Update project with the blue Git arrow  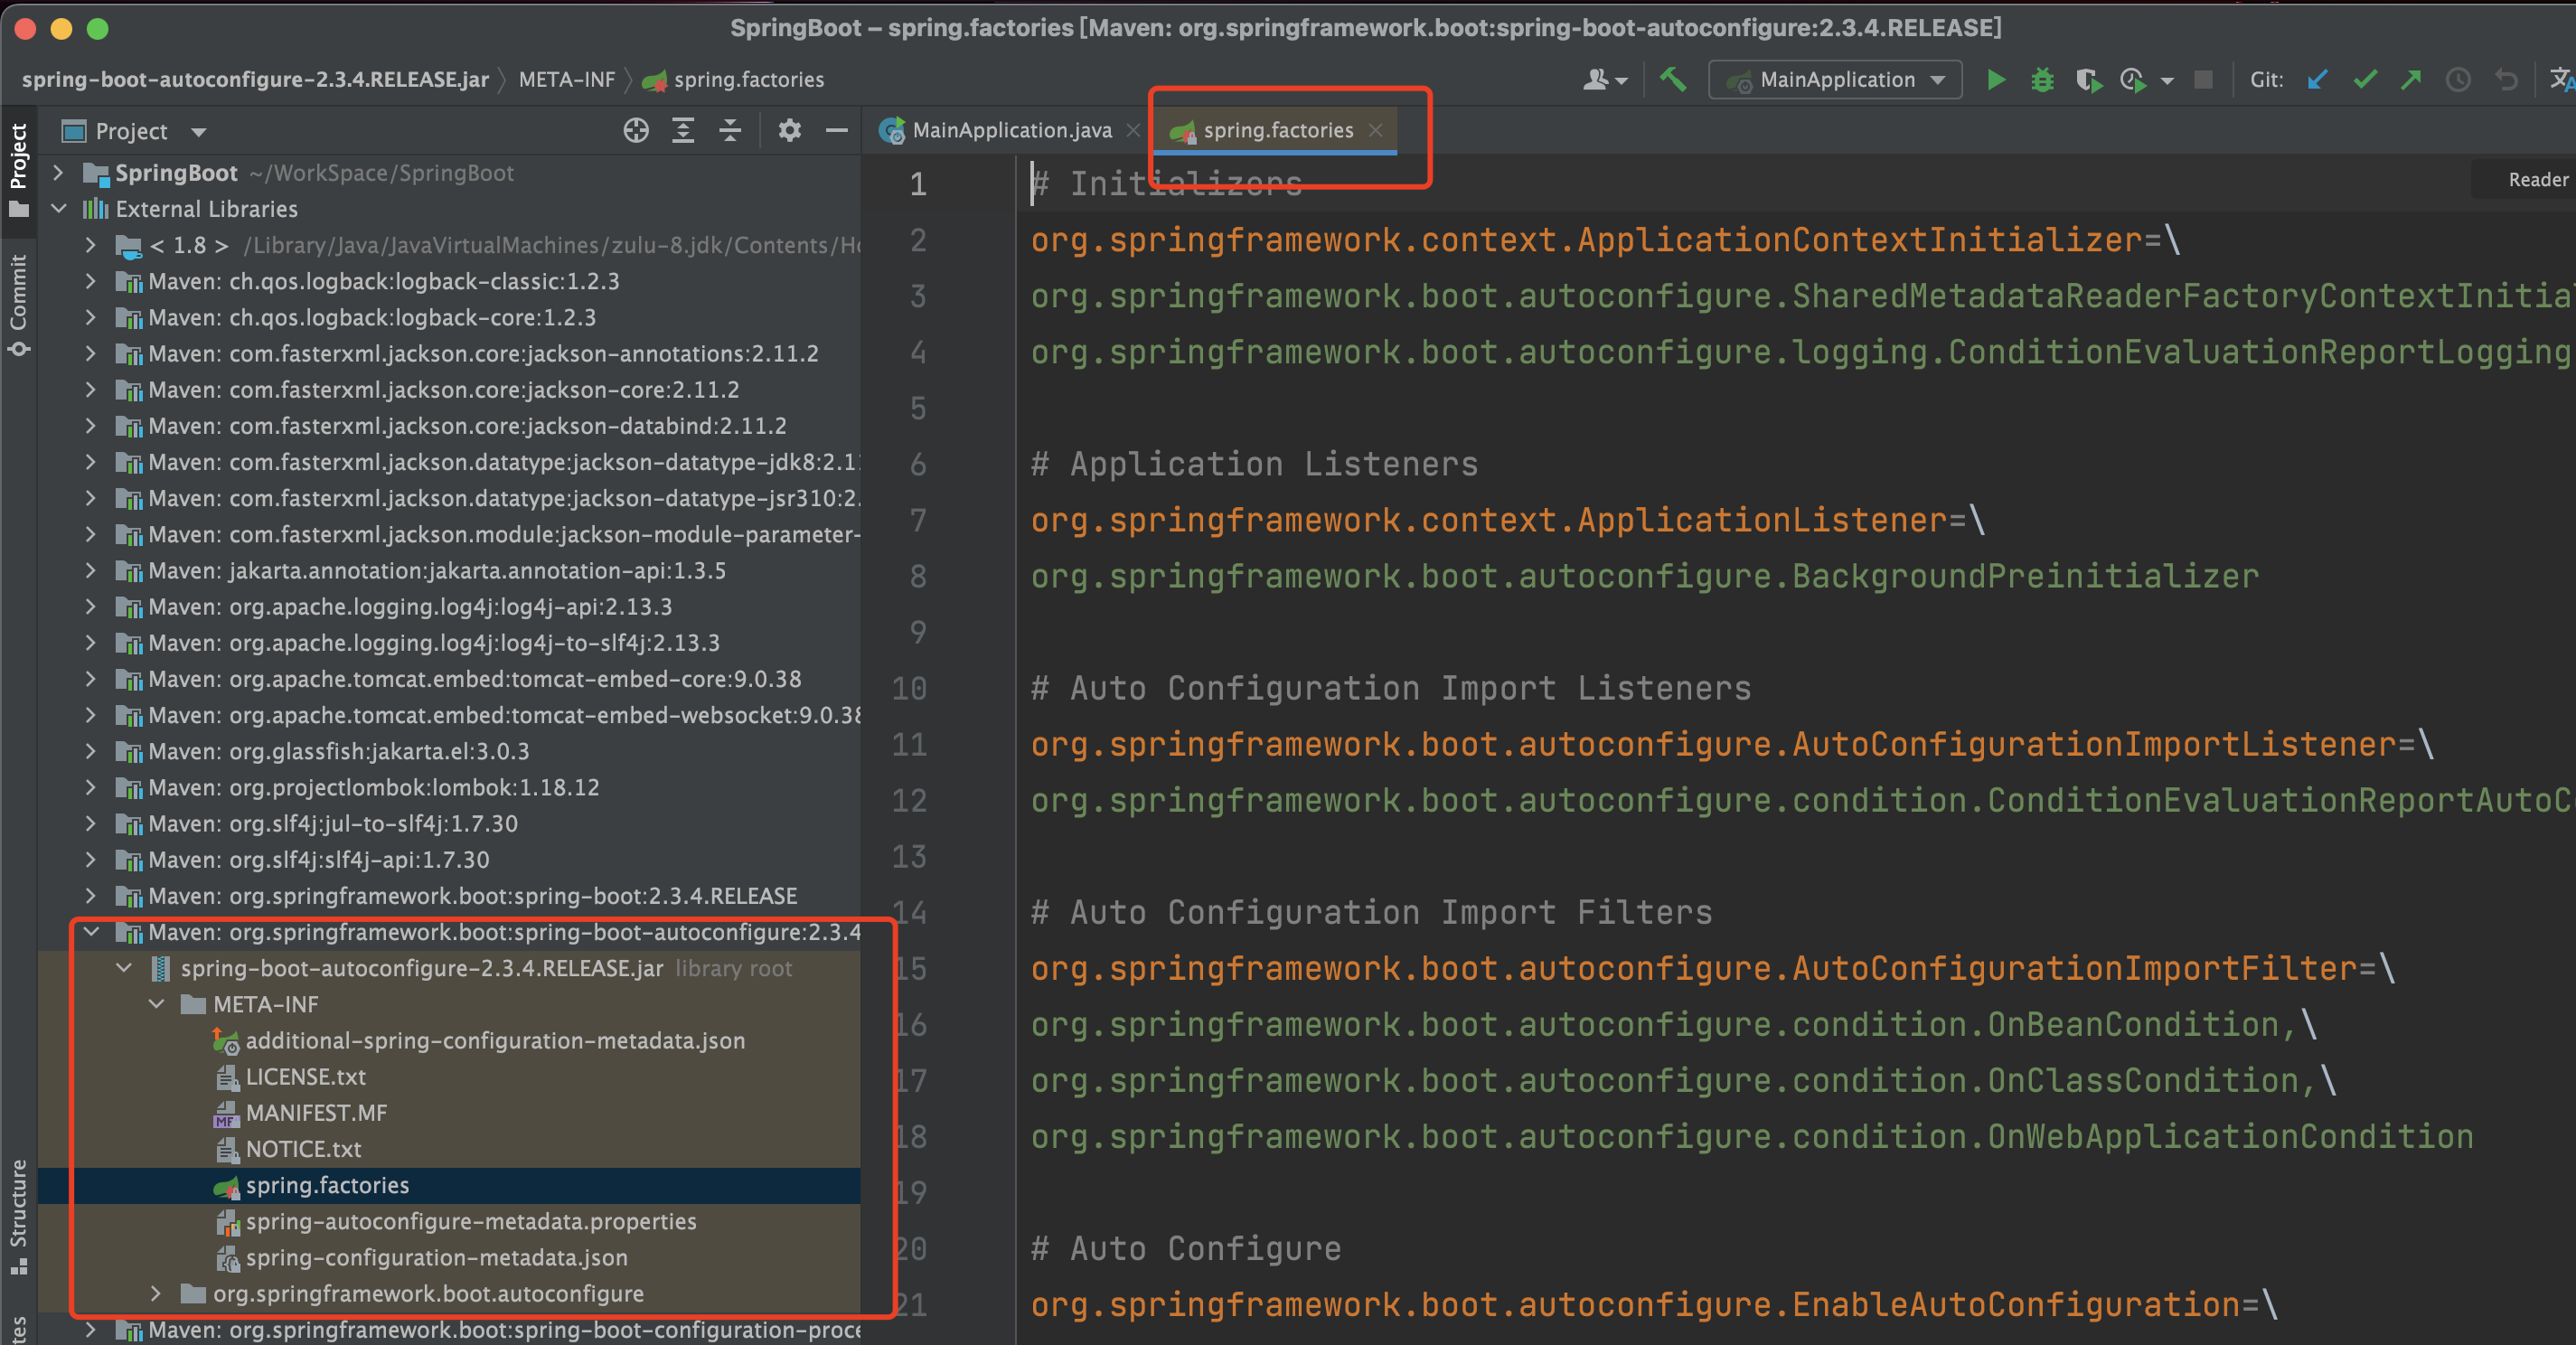[x=2317, y=80]
